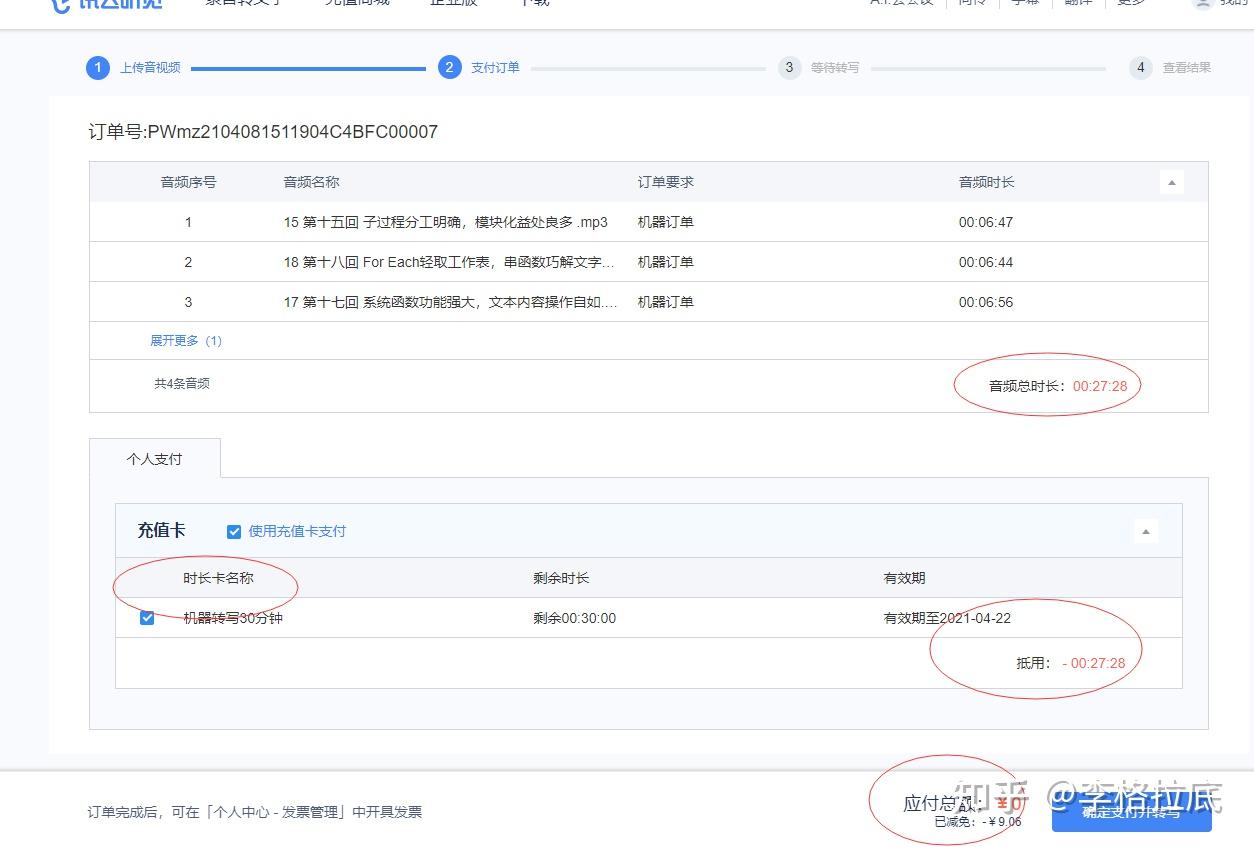Click audio row 15 第十五回 name

pos(446,222)
